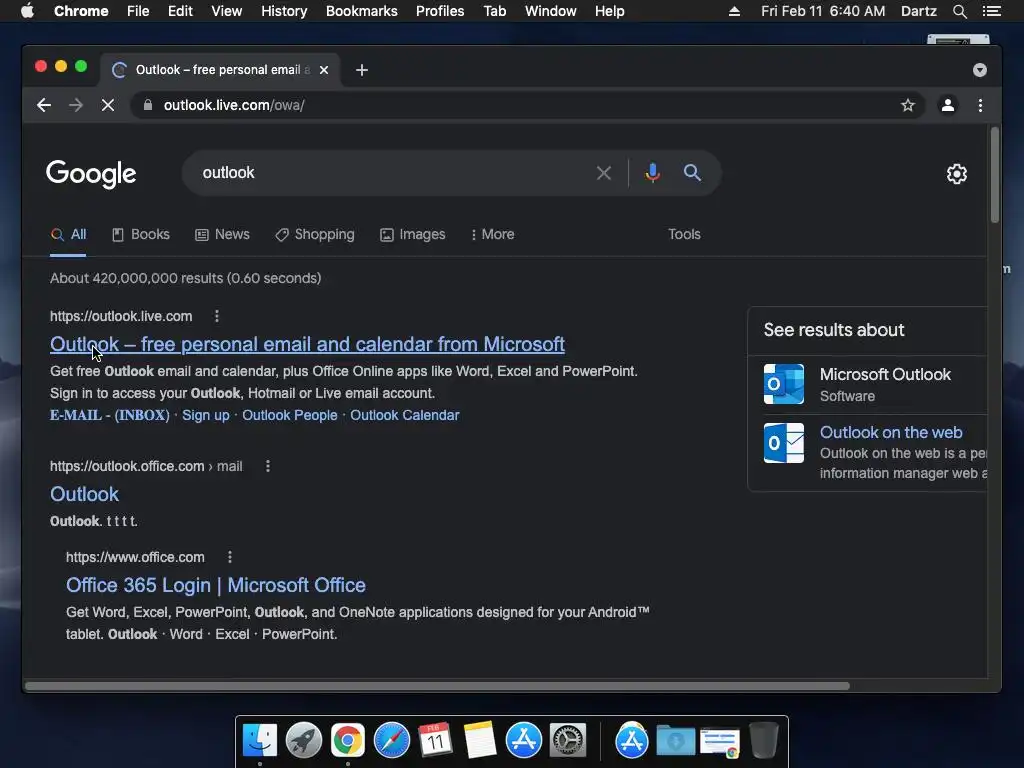Image resolution: width=1024 pixels, height=768 pixels.
Task: Open the Trash in the Dock
Action: [763, 741]
